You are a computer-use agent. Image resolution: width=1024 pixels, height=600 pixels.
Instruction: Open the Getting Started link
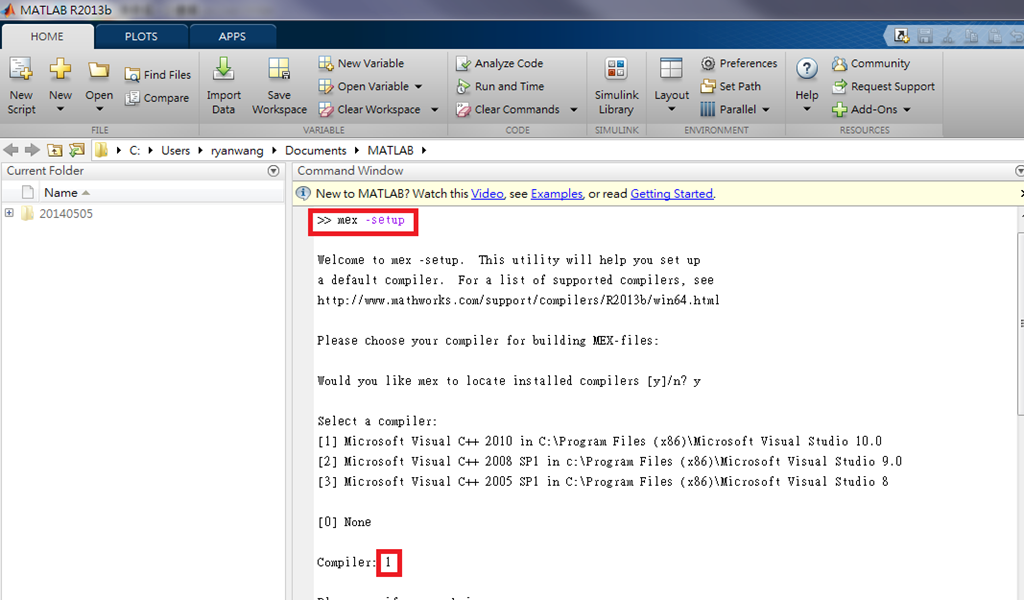671,194
